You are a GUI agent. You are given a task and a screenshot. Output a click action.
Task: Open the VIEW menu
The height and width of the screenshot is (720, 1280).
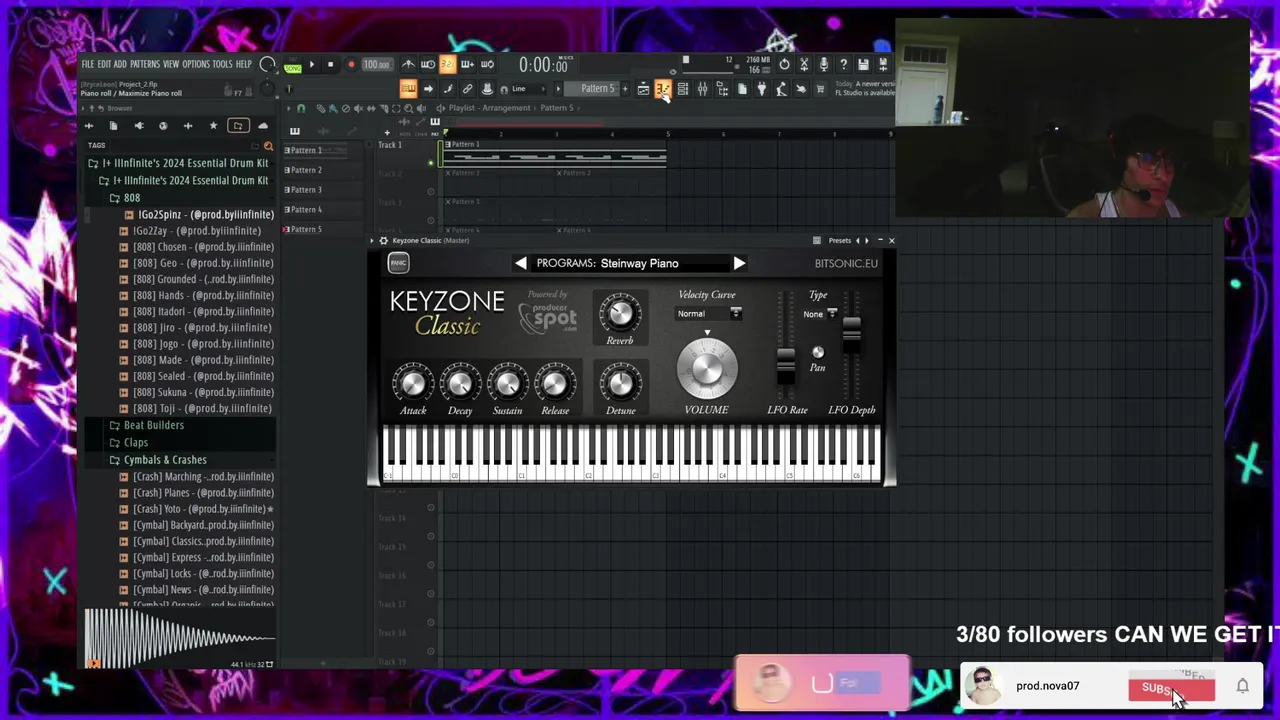click(171, 65)
